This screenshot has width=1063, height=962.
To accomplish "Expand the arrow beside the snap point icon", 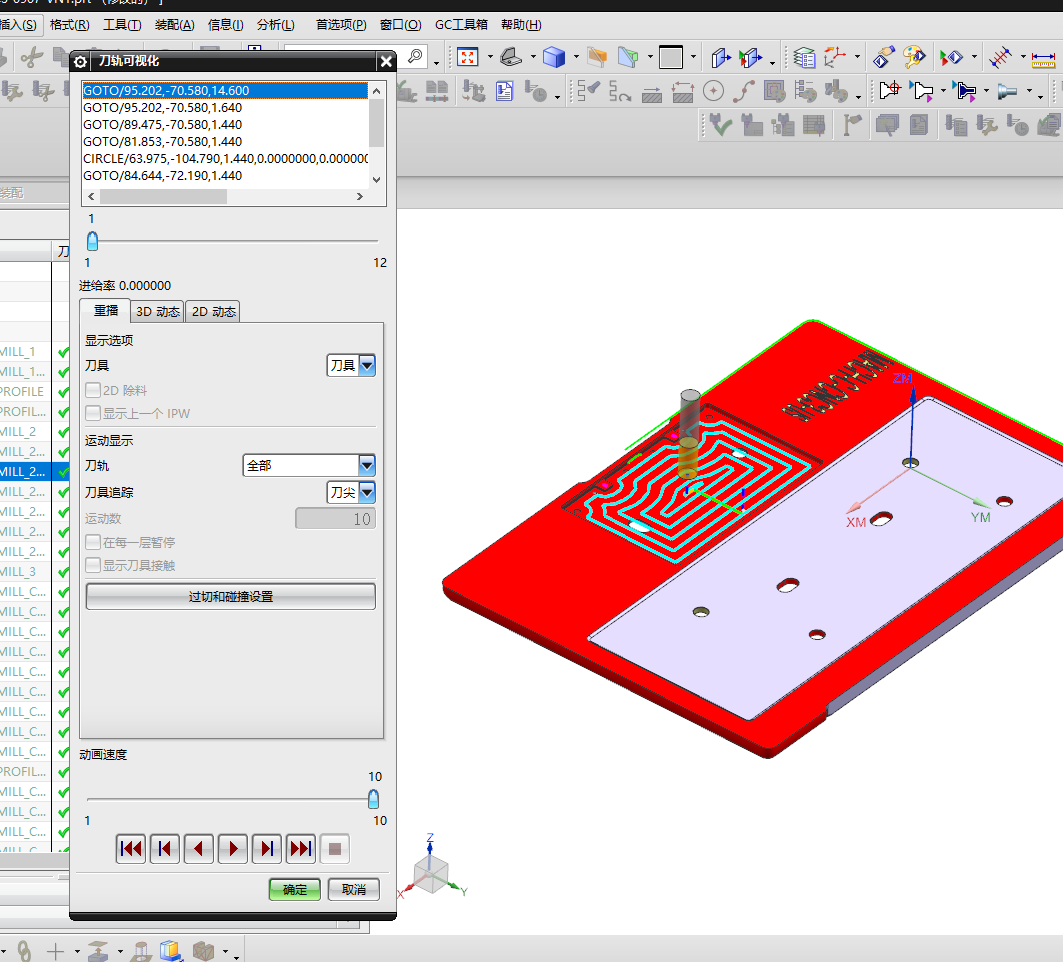I will click(1023, 57).
